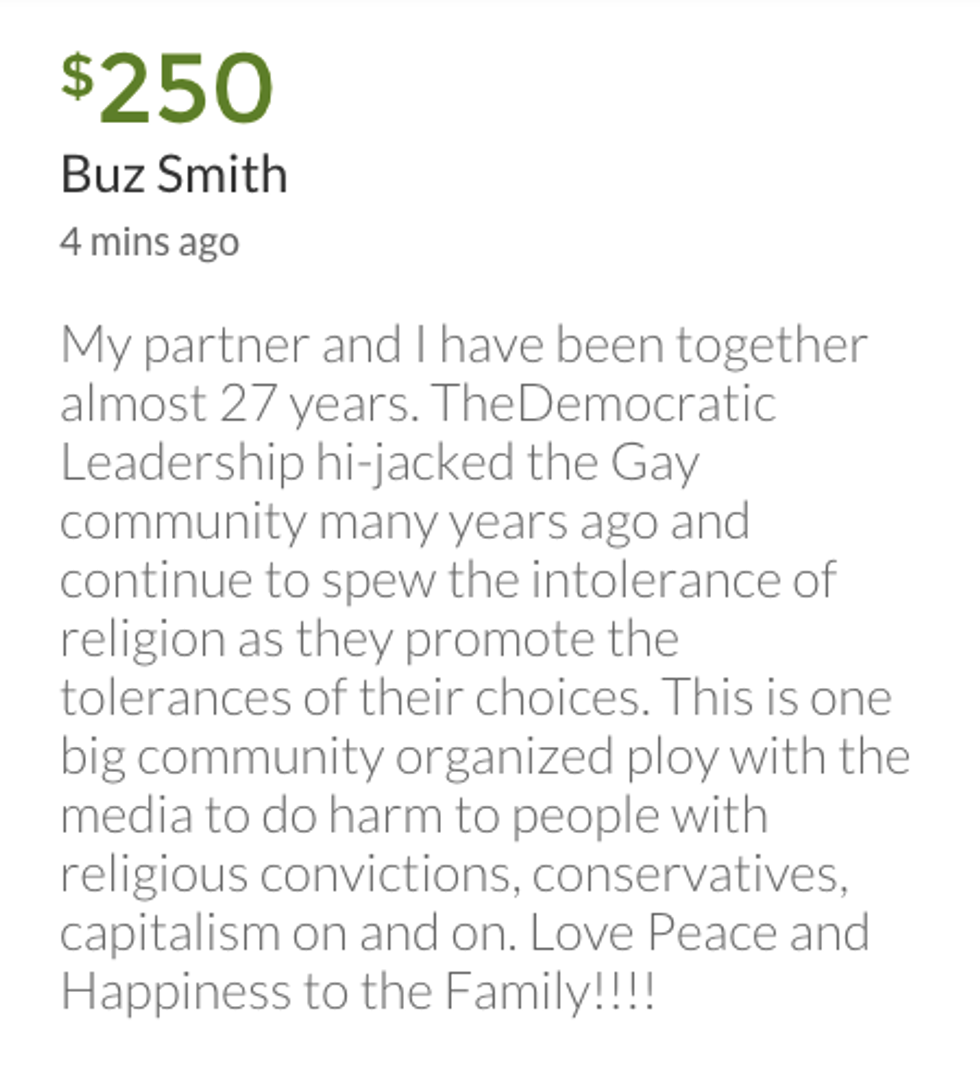Viewport: 980px width, 1074px height.
Task: Click the word "TheDemocratic" in comment
Action: pyautogui.click(x=605, y=404)
